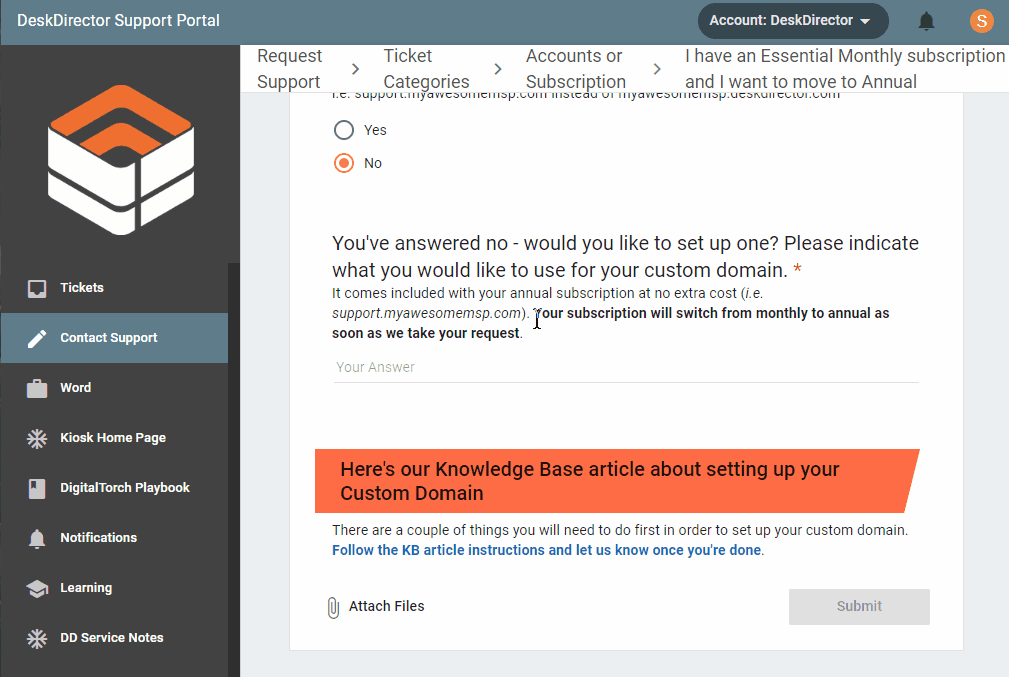Click the Kiosk Home Page snowflake icon
Viewport: 1009px width, 677px height.
click(x=37, y=438)
